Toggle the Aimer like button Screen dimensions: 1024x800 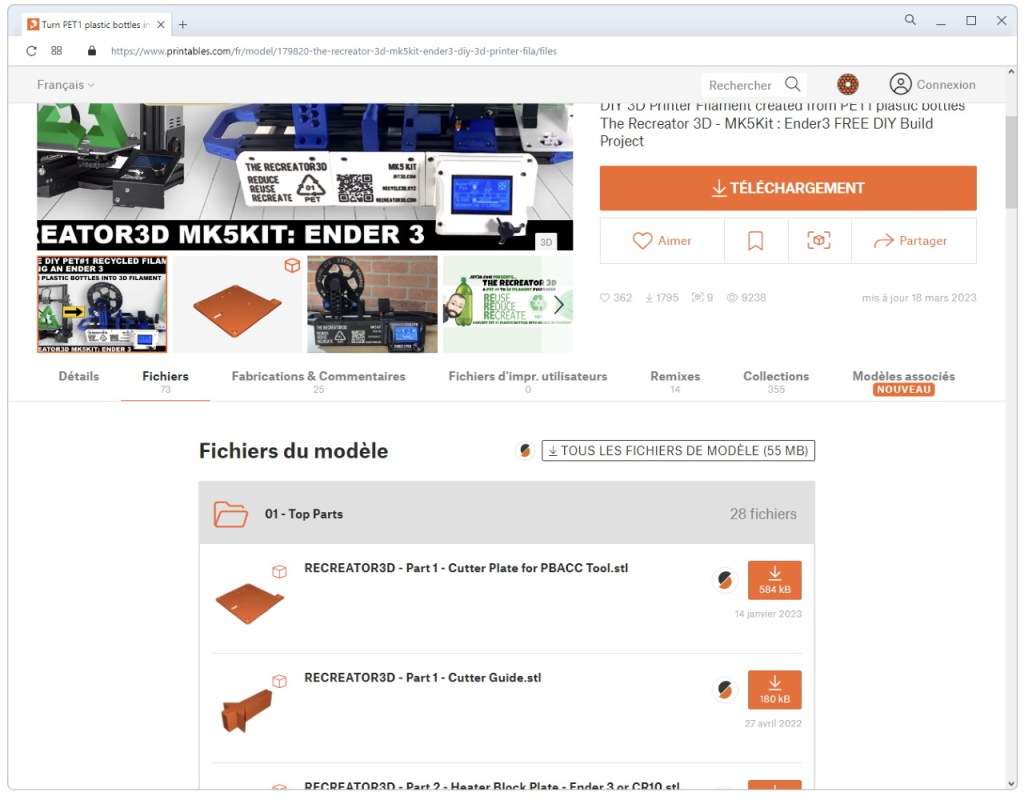coord(662,241)
